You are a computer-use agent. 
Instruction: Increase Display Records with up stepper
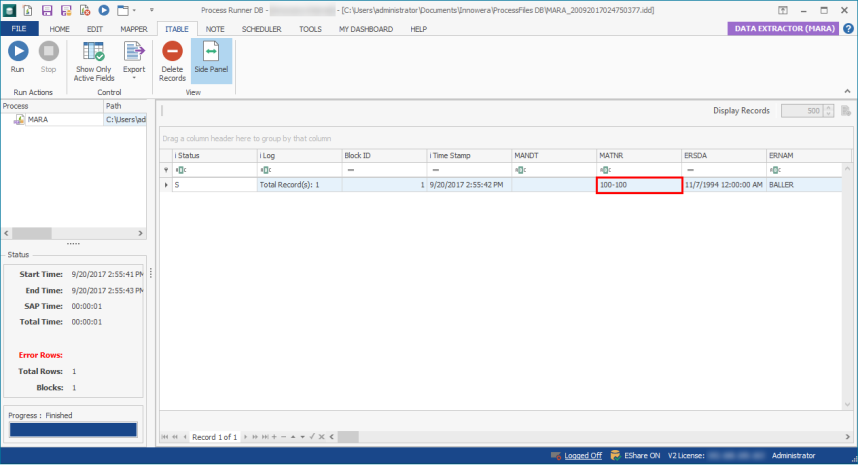[828, 108]
